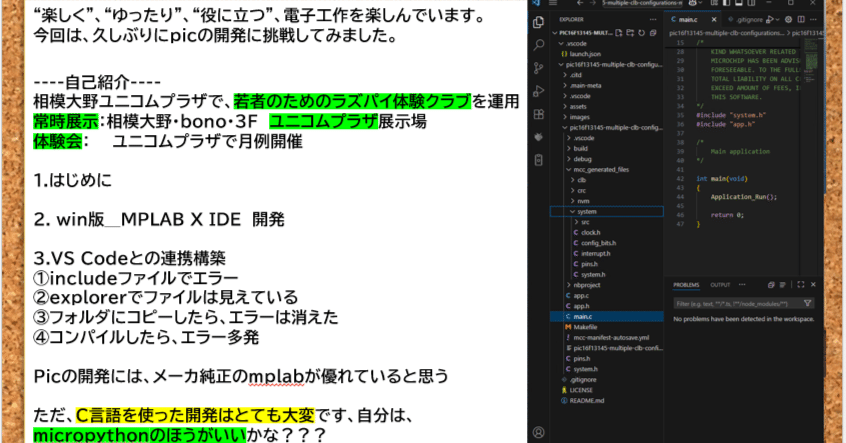Open the hamburger application menu
Screen dimensions: 846x443
[x=553, y=3]
